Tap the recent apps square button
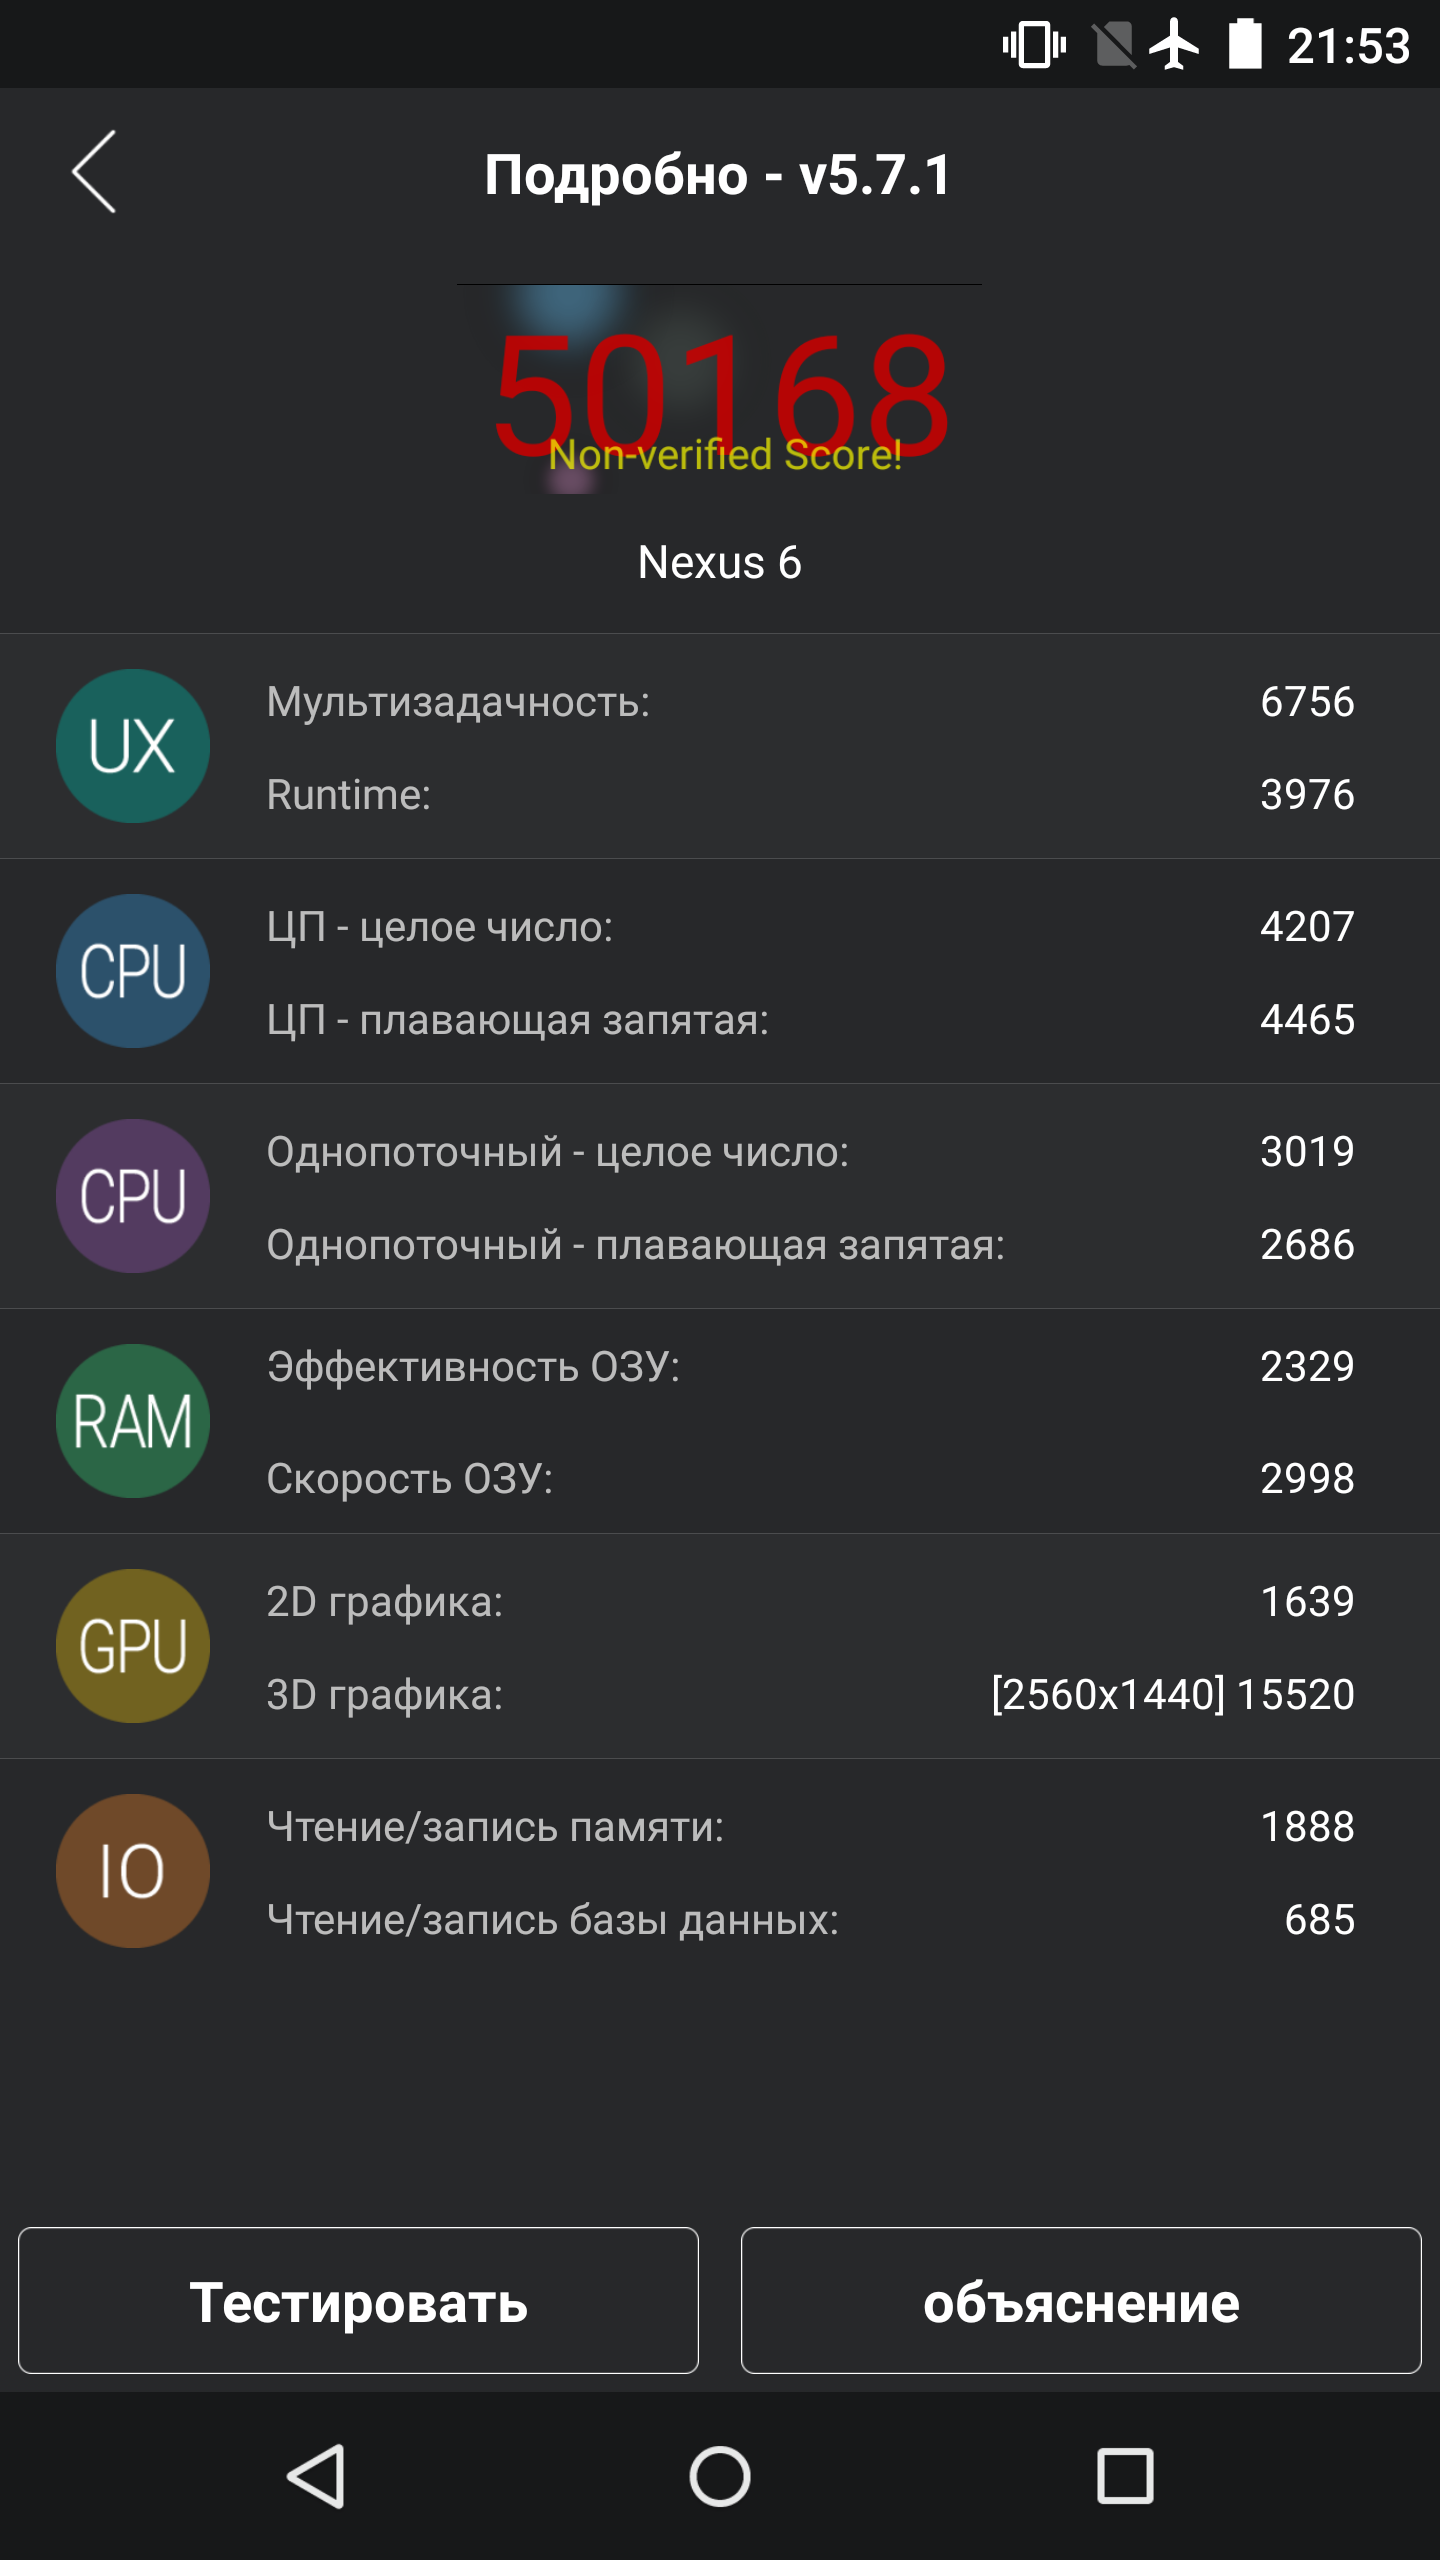Viewport: 1440px width, 2560px height. 1125,2476
